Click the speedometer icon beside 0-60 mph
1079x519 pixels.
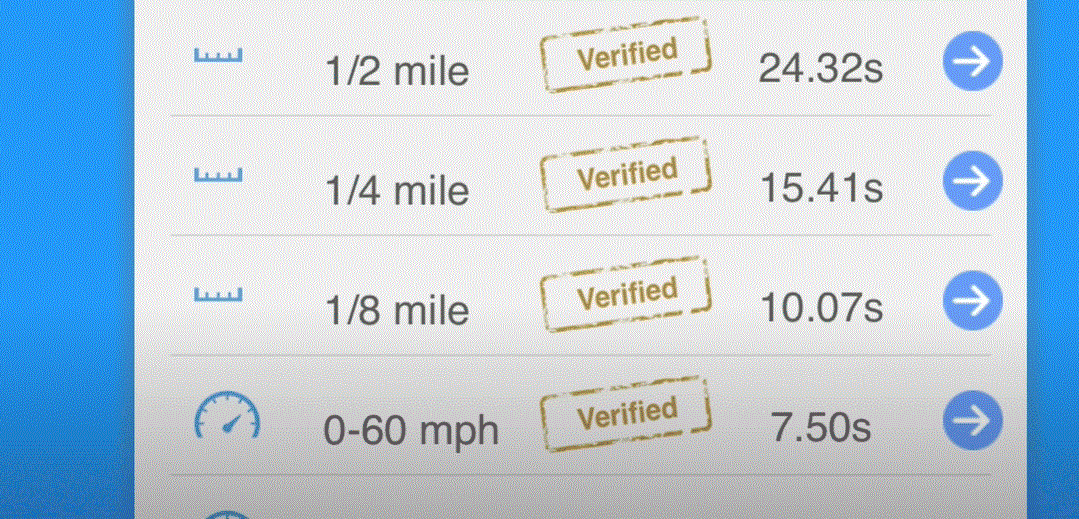[x=226, y=416]
